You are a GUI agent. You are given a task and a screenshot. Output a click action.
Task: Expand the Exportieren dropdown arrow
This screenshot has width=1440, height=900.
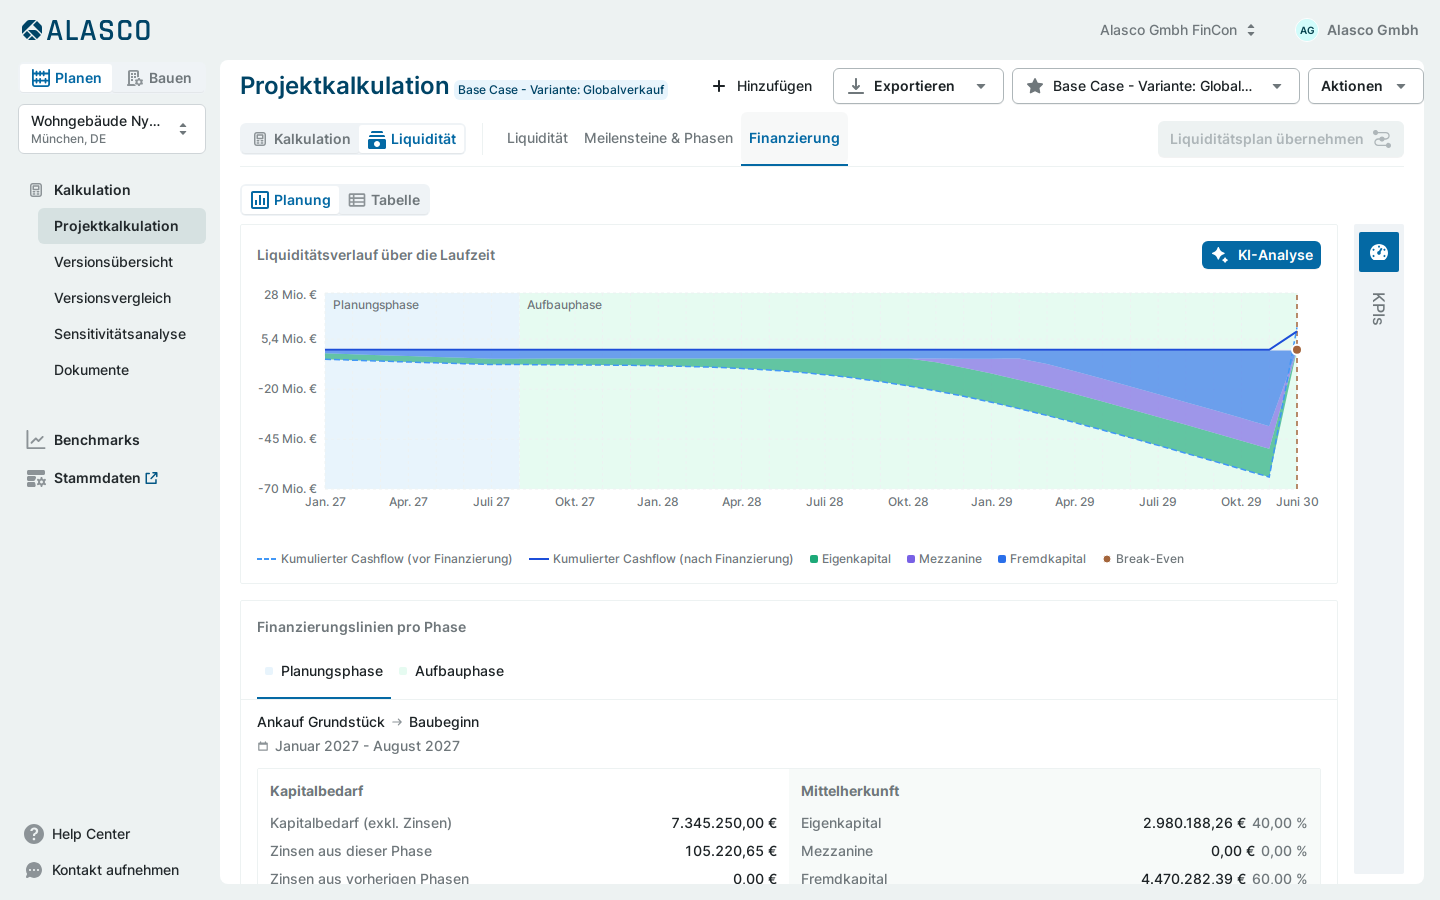(981, 86)
